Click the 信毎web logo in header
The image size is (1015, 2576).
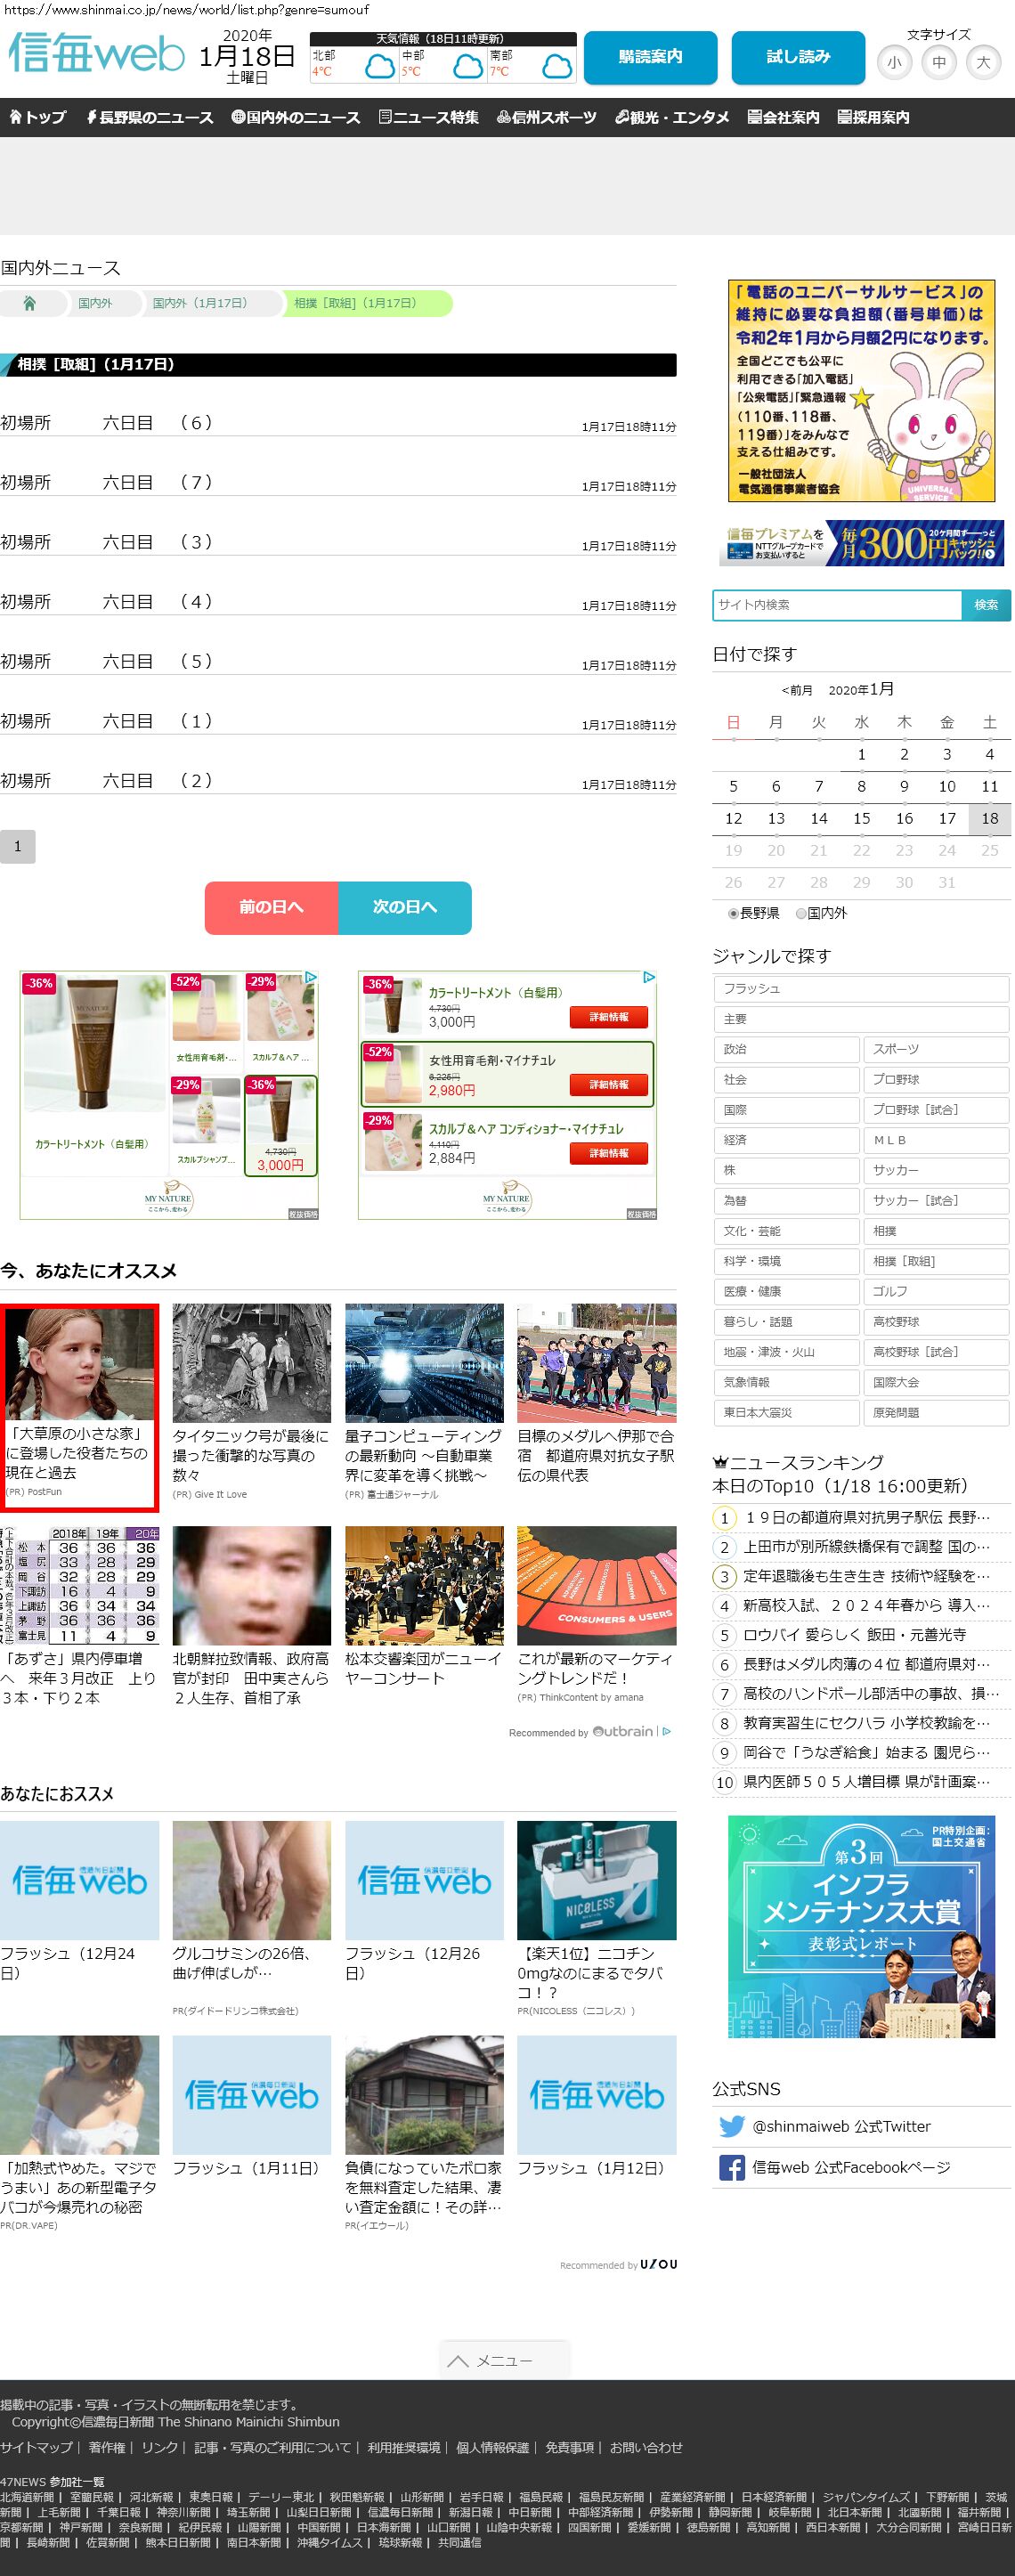pos(96,54)
